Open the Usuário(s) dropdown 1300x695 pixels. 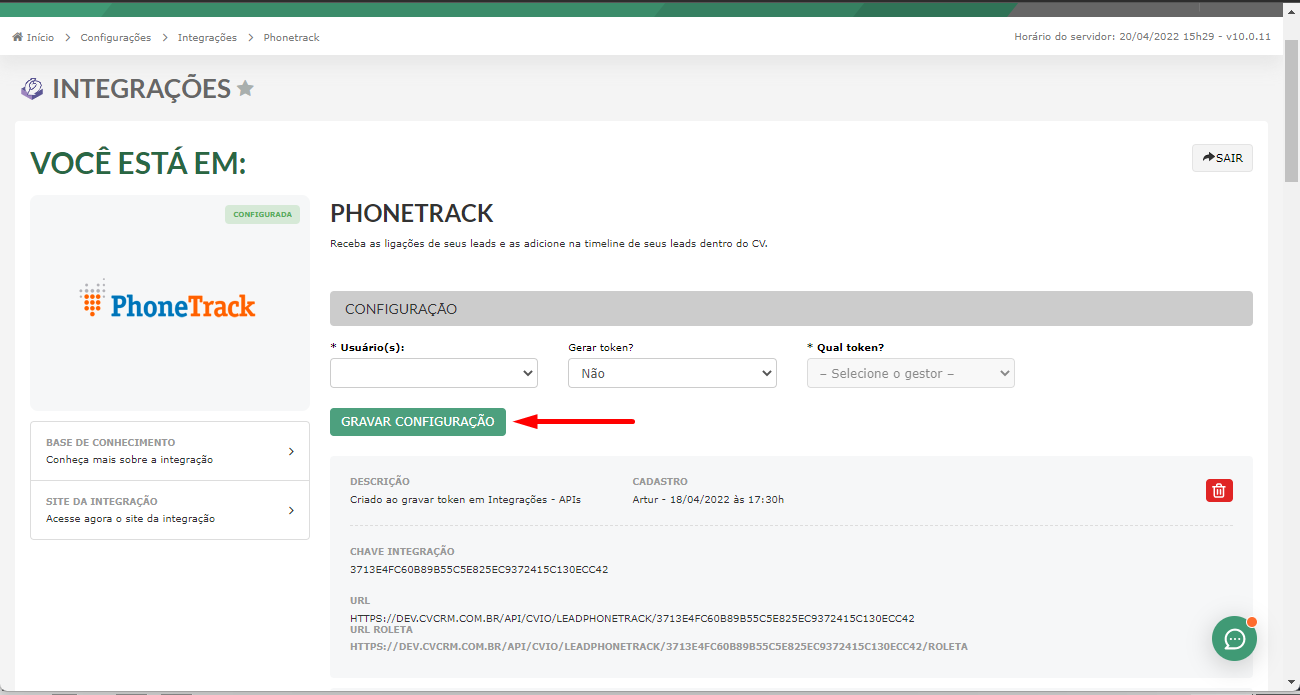coord(434,373)
